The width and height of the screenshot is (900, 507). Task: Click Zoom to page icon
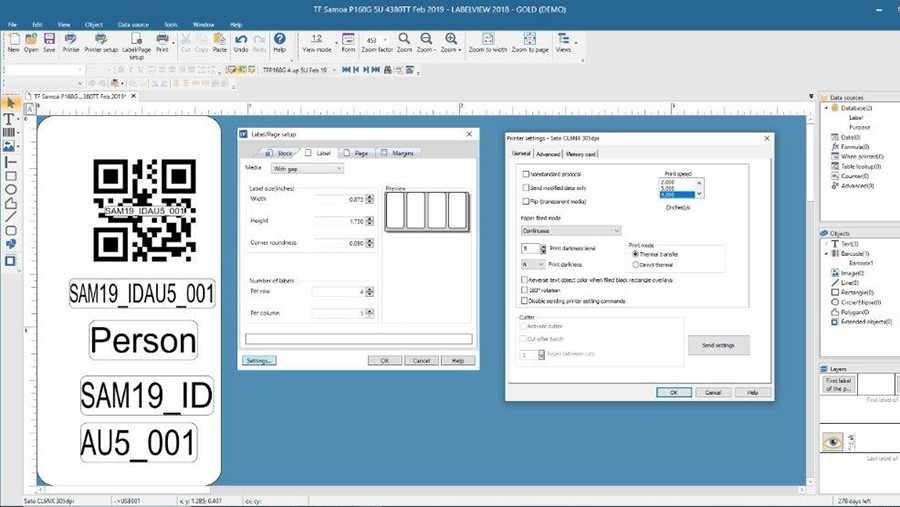click(x=530, y=42)
